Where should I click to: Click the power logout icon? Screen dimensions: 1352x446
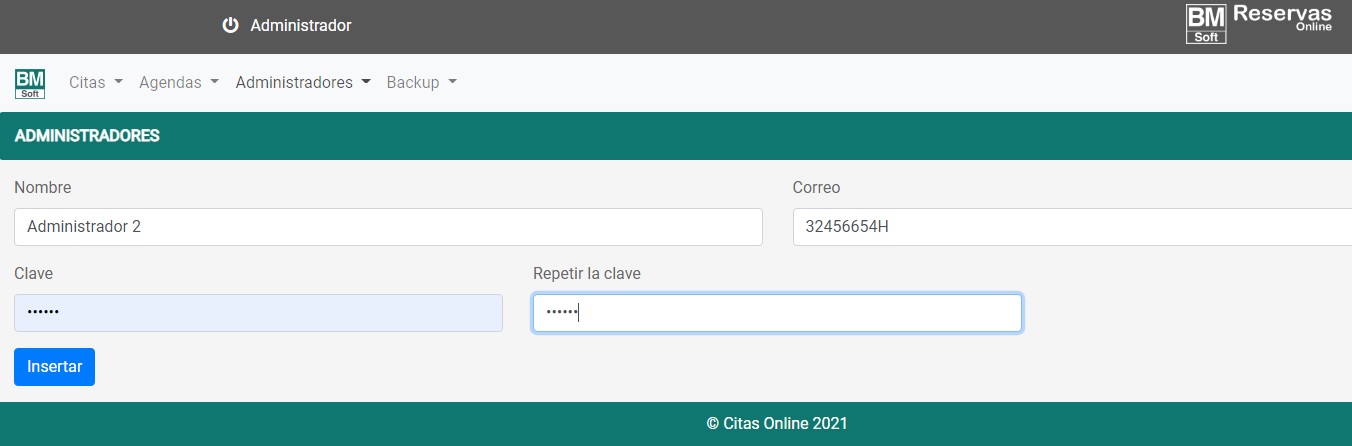(x=230, y=25)
